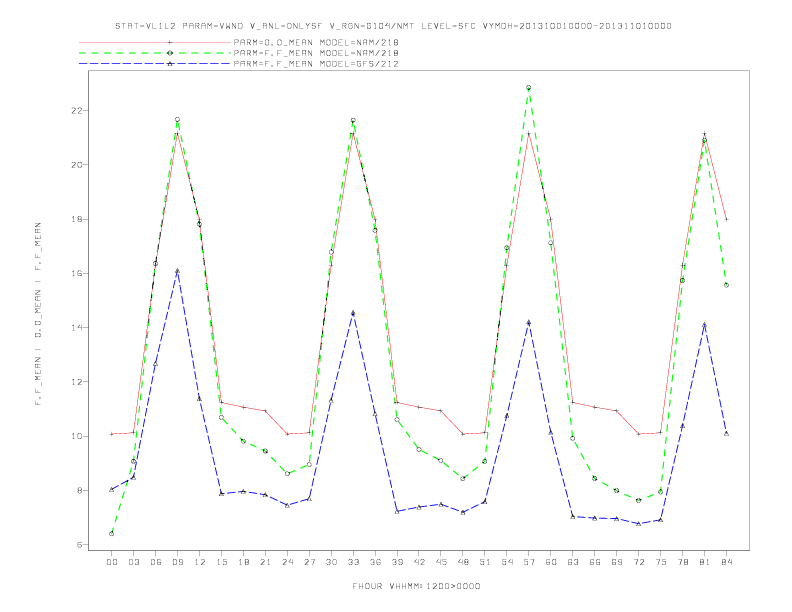Click blue triangle data point at hour 84
792x612 pixels.
click(726, 434)
